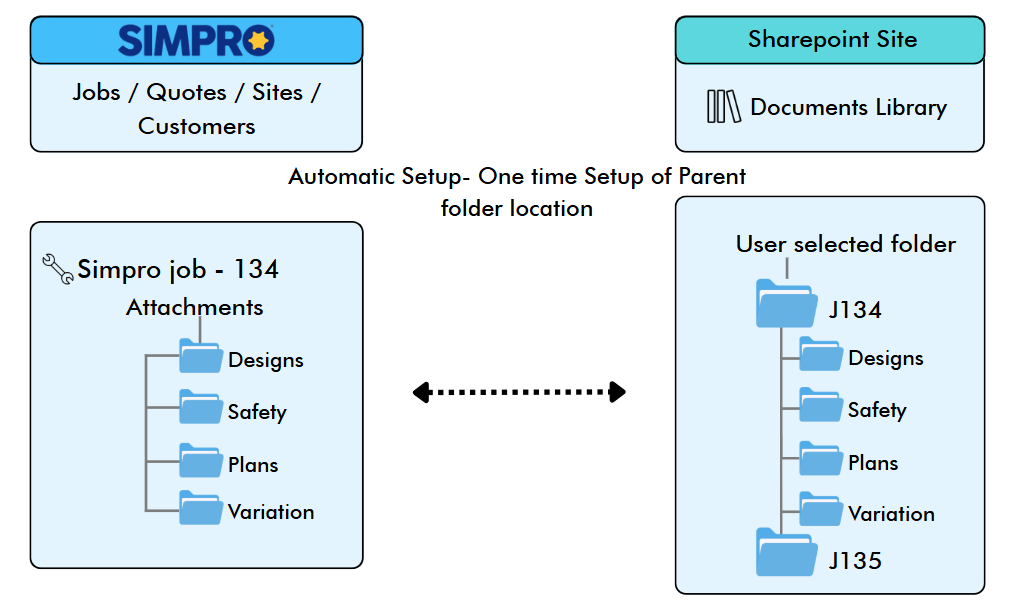Click the Plans folder icon inside SharePoint J134
The height and width of the screenshot is (604, 1028).
[821, 458]
